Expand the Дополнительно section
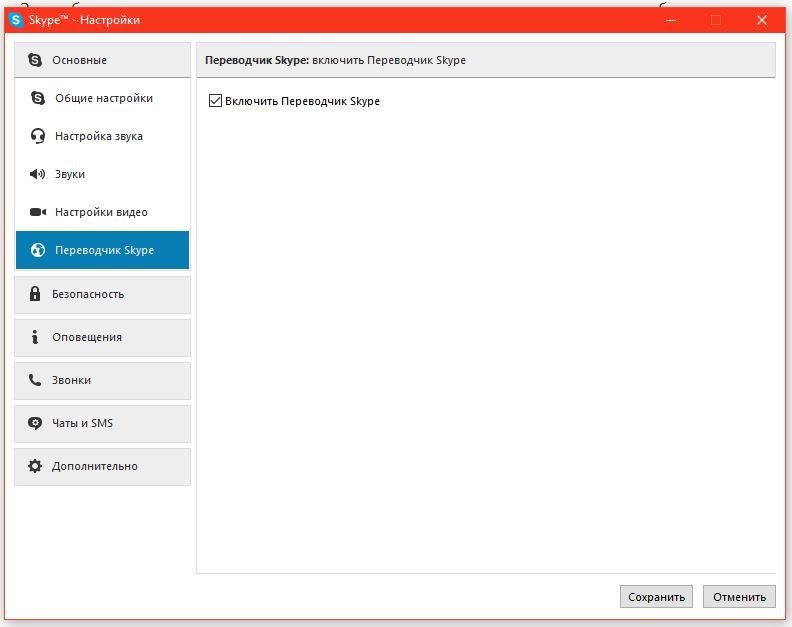The image size is (792, 627). coord(103,466)
